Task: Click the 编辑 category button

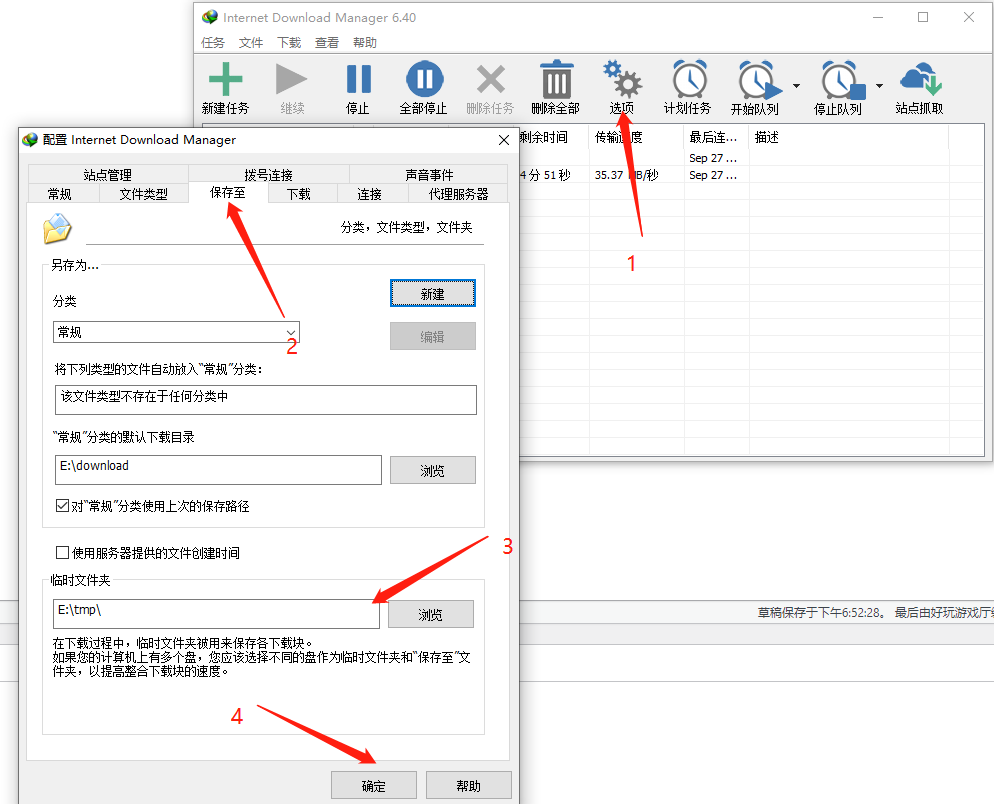Action: pyautogui.click(x=432, y=336)
